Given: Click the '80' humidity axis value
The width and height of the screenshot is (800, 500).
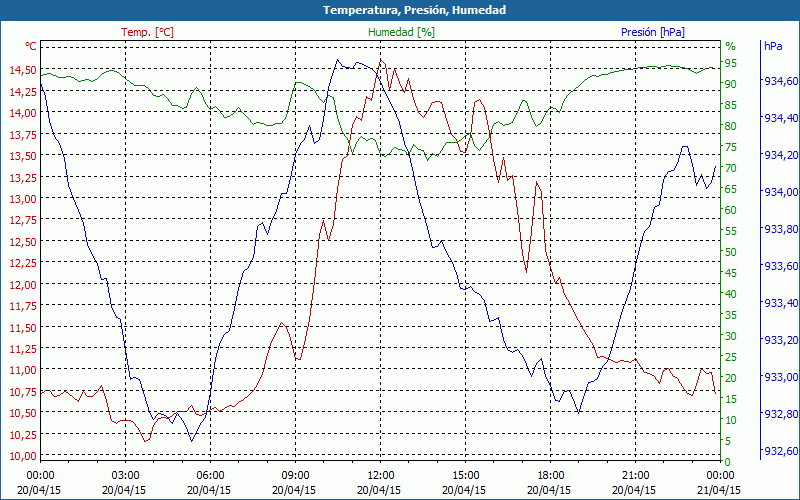Looking at the screenshot, I should coord(731,126).
